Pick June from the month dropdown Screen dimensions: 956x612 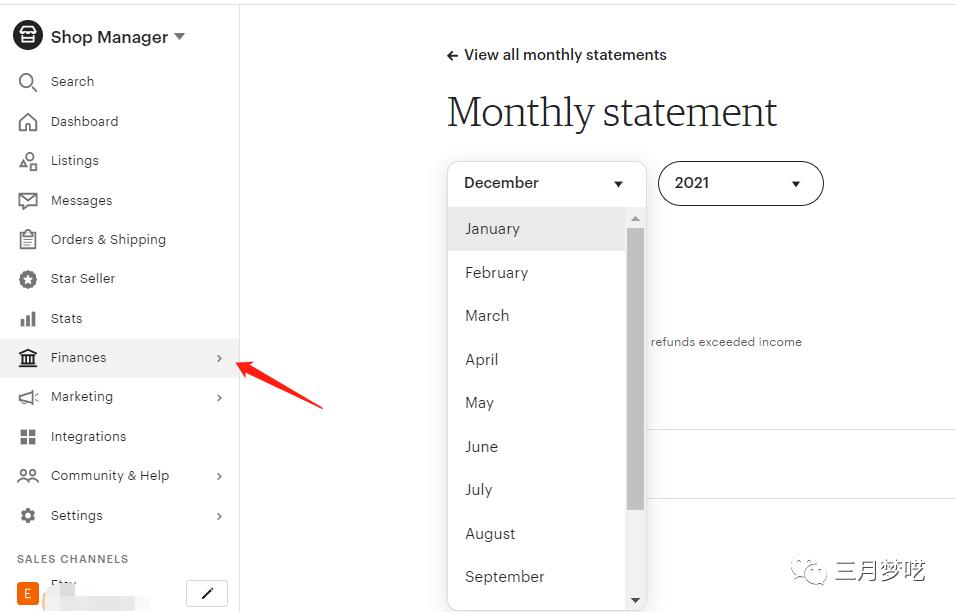pos(481,447)
